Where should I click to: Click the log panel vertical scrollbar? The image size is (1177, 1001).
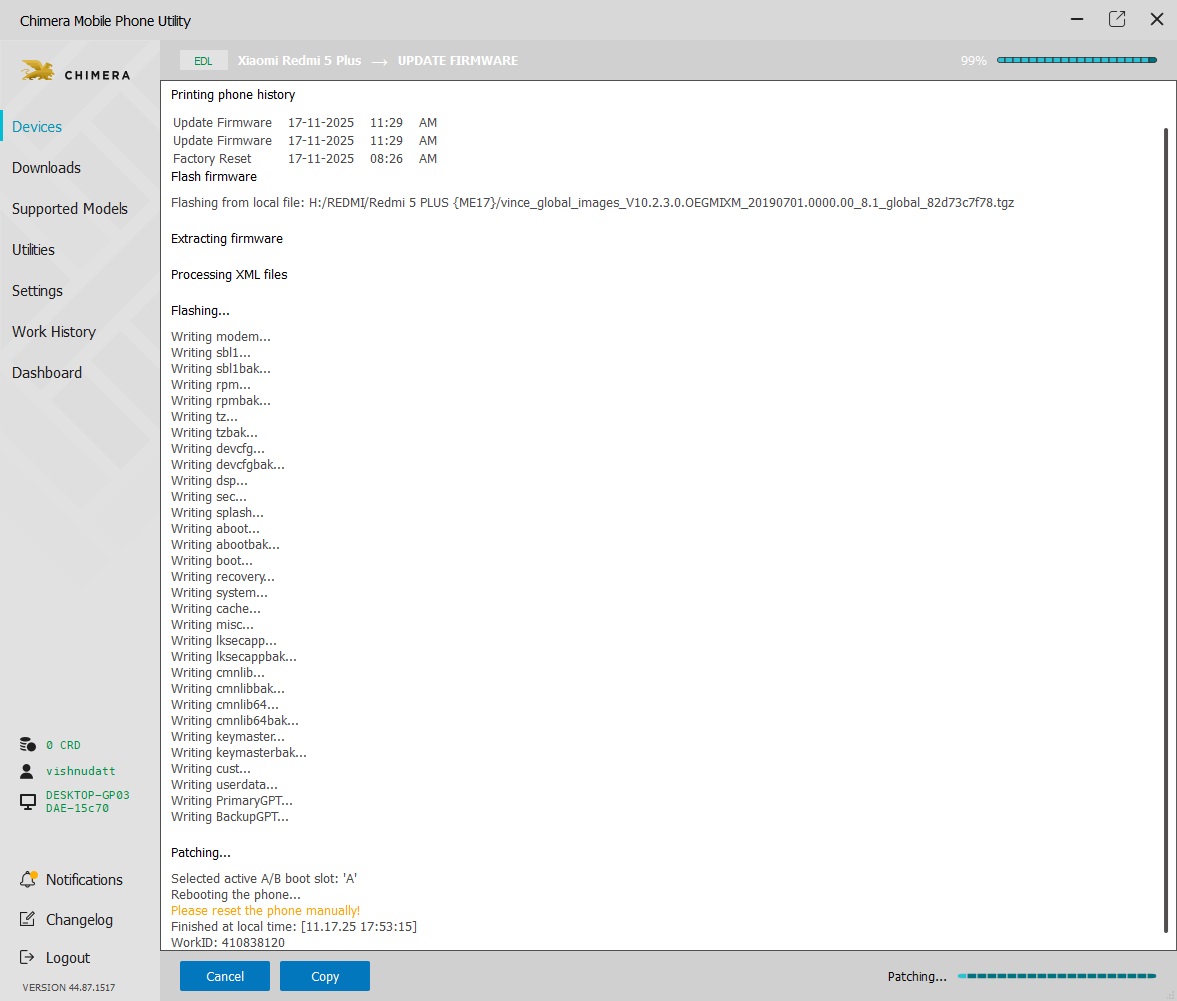coord(1166,530)
